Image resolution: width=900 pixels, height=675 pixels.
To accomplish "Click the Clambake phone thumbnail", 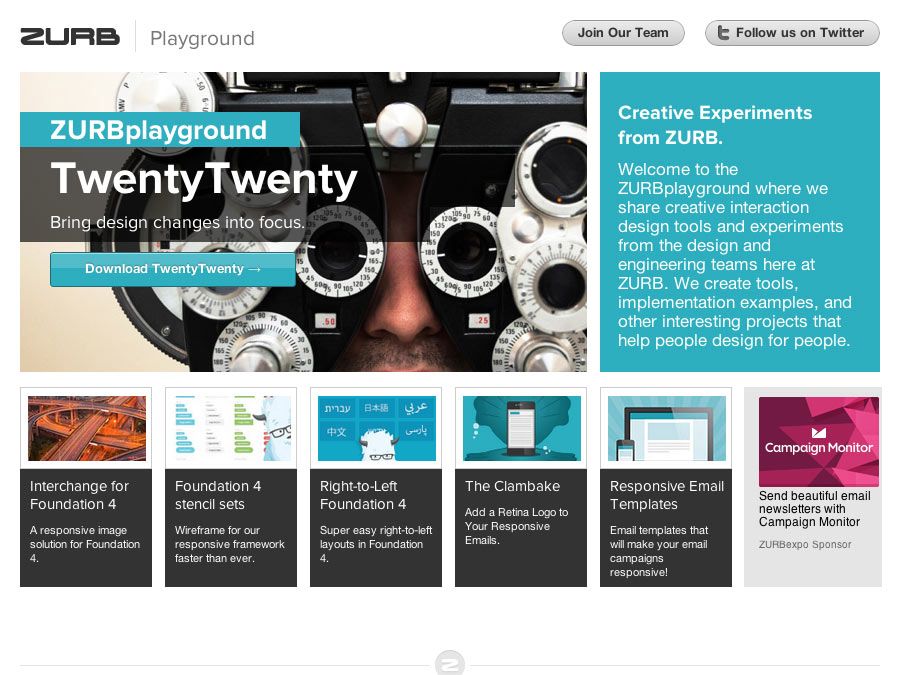I will click(522, 428).
